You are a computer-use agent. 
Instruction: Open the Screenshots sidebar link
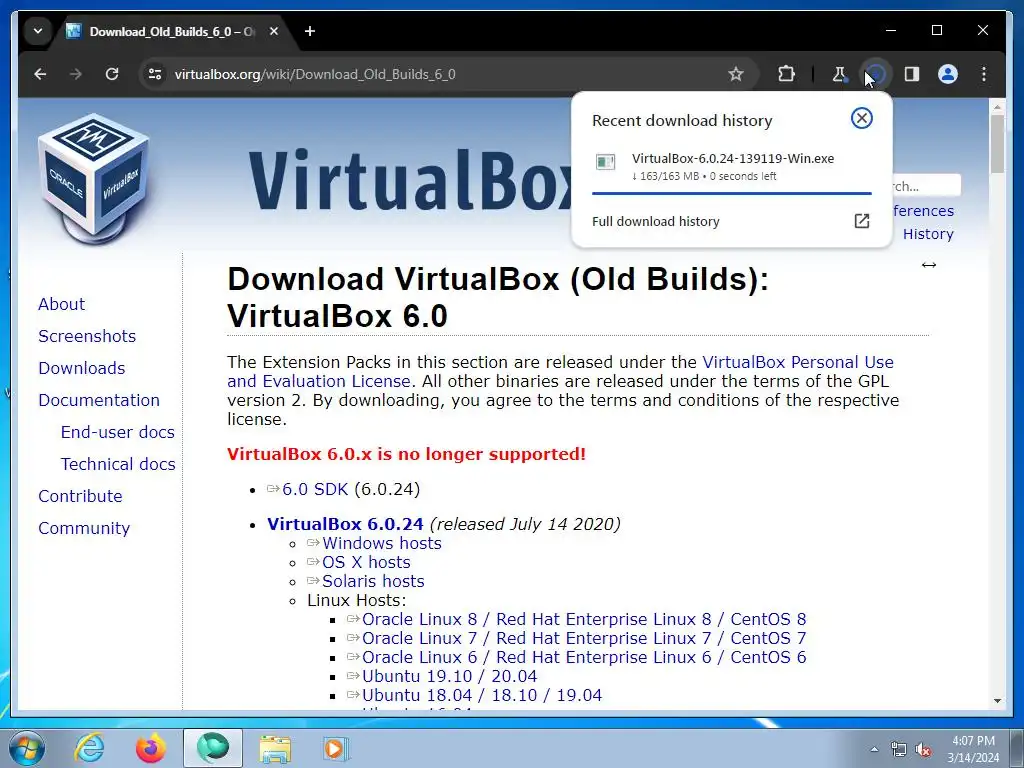pyautogui.click(x=87, y=336)
